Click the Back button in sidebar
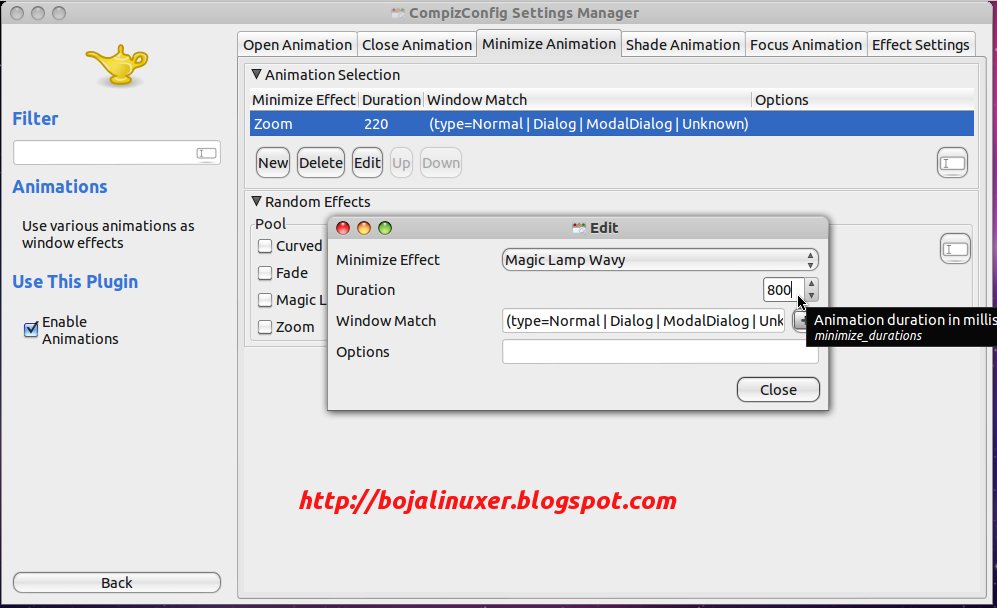 click(116, 583)
